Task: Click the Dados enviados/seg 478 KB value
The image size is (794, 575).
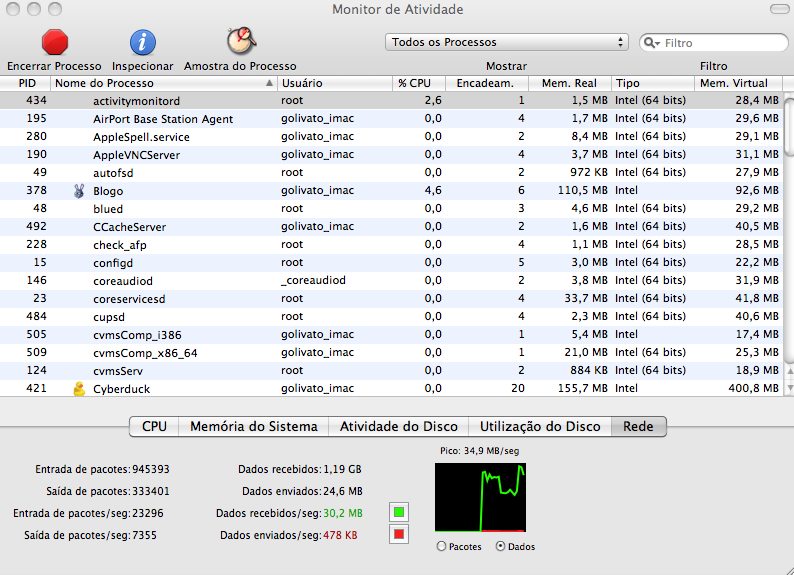Action: pyautogui.click(x=340, y=535)
